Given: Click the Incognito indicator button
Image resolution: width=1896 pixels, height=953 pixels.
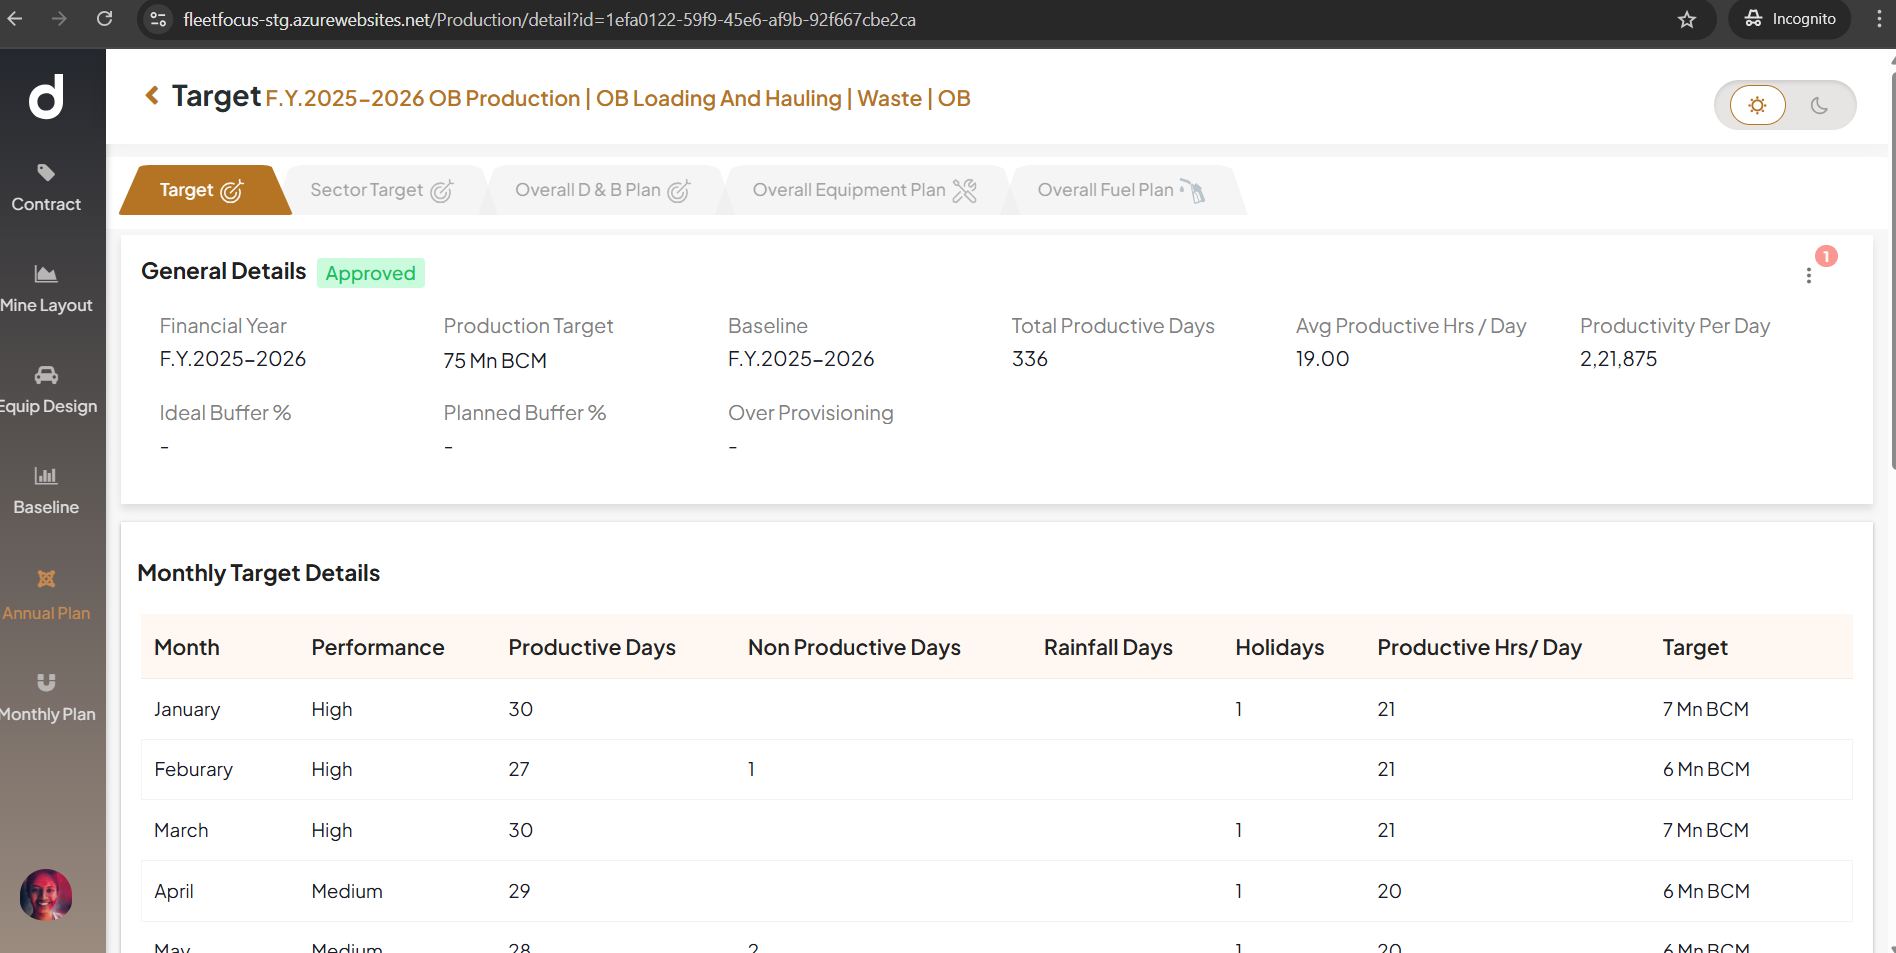Looking at the screenshot, I should (1790, 19).
